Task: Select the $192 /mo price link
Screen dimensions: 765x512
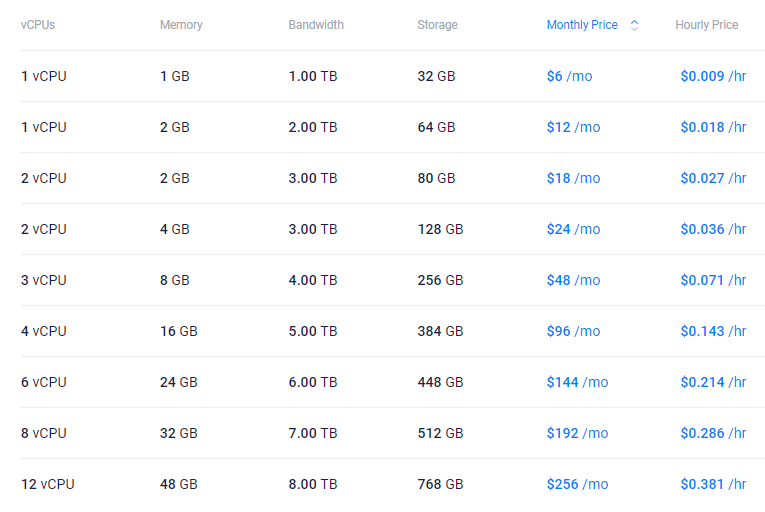Action: tap(577, 433)
